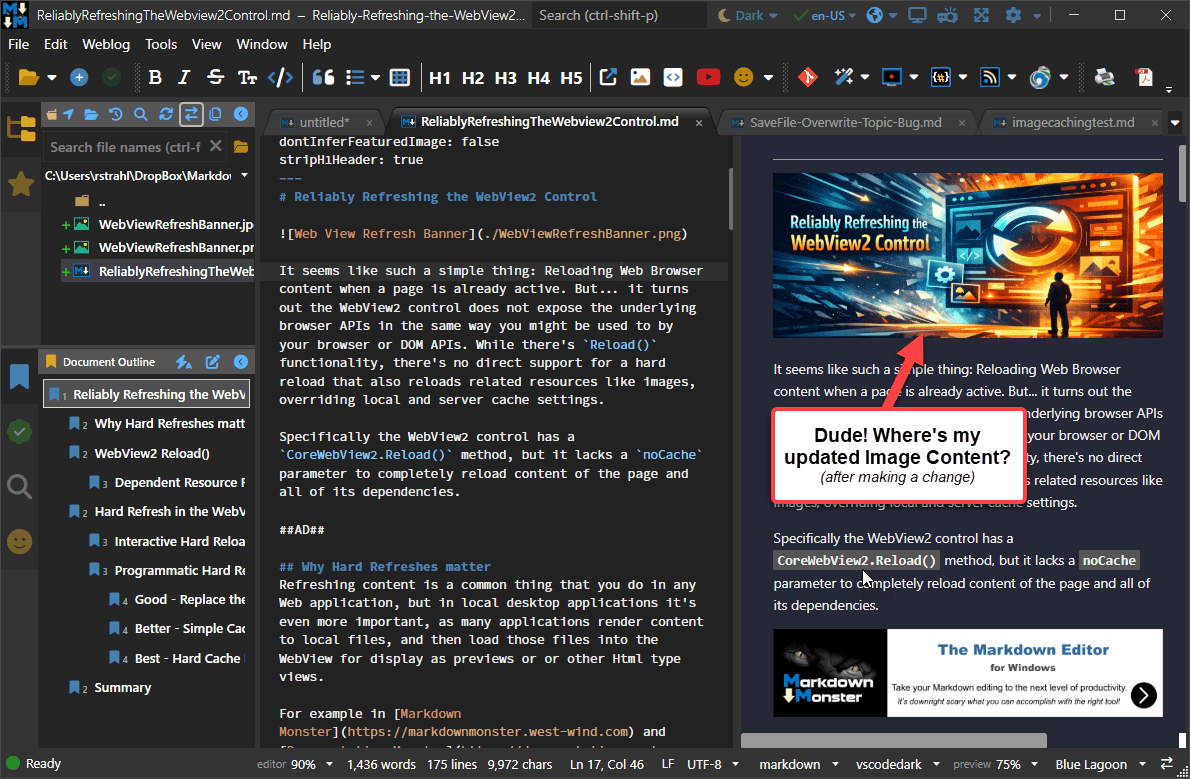Screen dimensions: 1190x779
Task: Switch to imagecachingtest.md tab
Action: (1073, 122)
